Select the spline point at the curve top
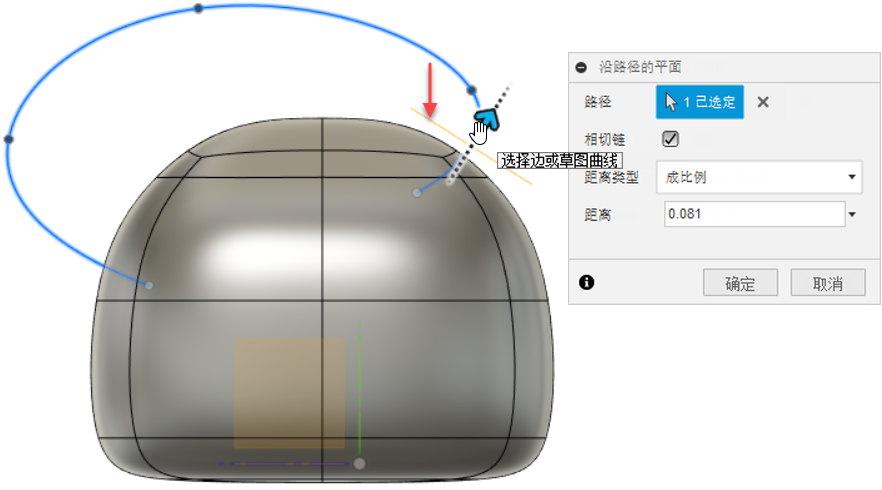The height and width of the screenshot is (490, 882). 199,8
